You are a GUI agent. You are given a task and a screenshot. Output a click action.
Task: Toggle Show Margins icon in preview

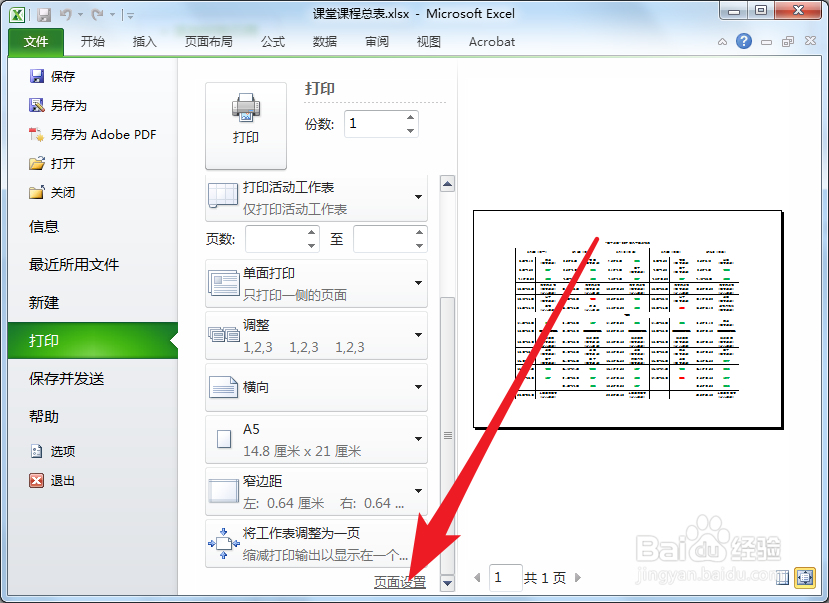point(782,578)
